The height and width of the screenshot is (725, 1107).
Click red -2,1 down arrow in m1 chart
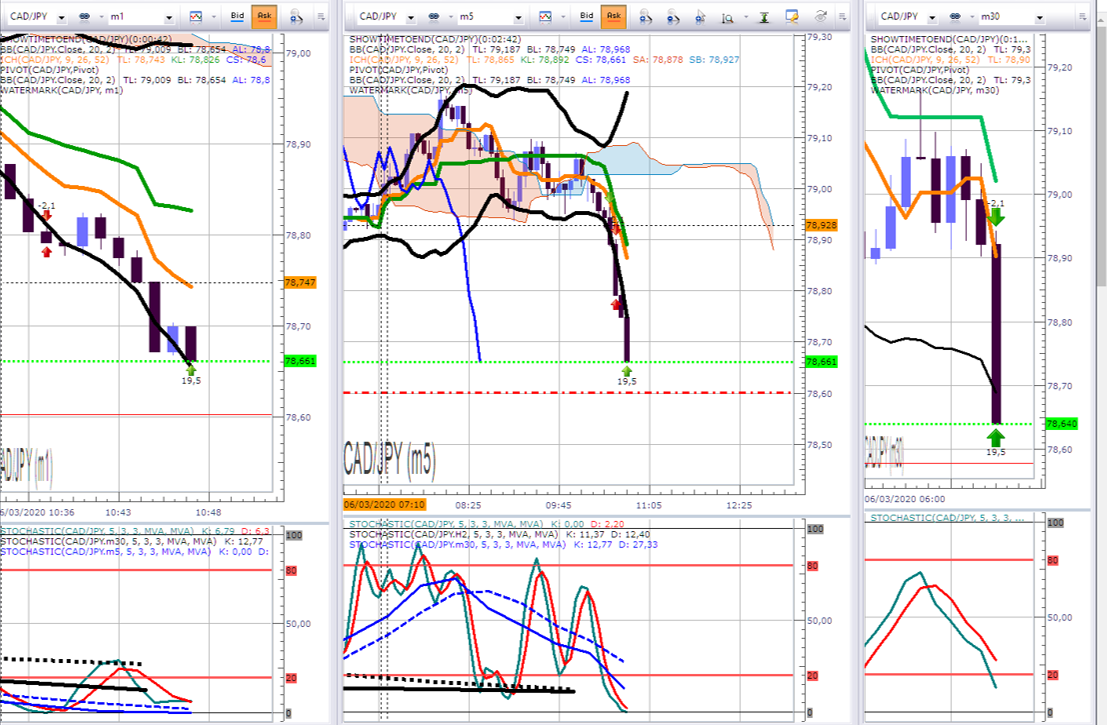[47, 215]
